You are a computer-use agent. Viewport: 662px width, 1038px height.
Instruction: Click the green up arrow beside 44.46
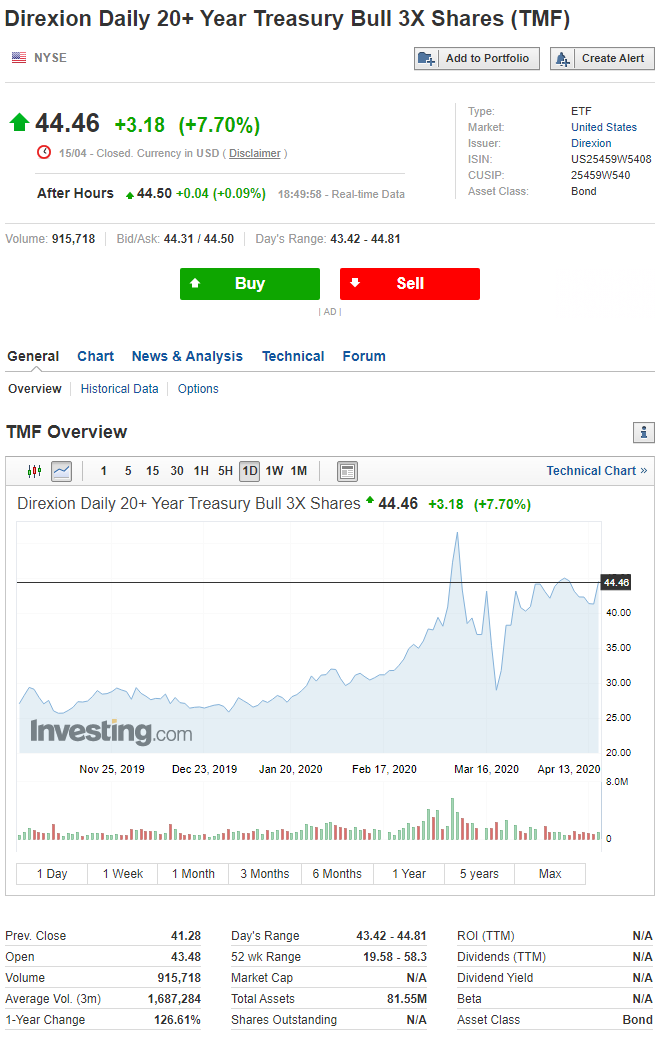[x=19, y=122]
